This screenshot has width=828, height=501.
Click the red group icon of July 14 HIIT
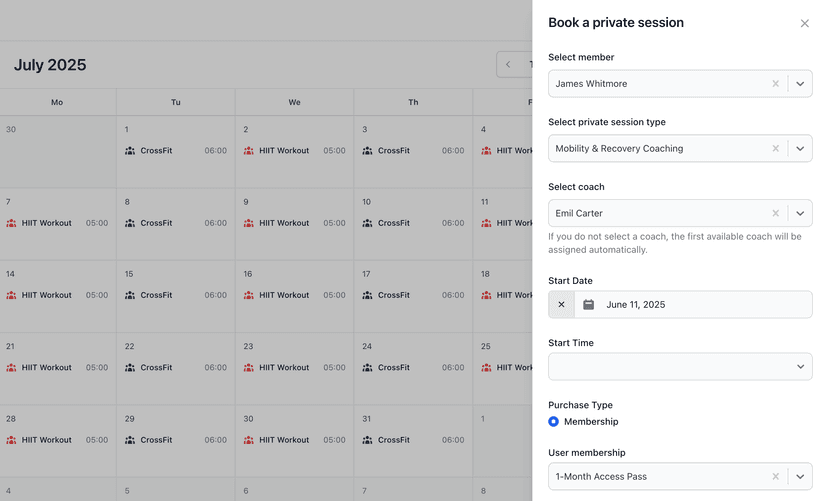(x=11, y=296)
